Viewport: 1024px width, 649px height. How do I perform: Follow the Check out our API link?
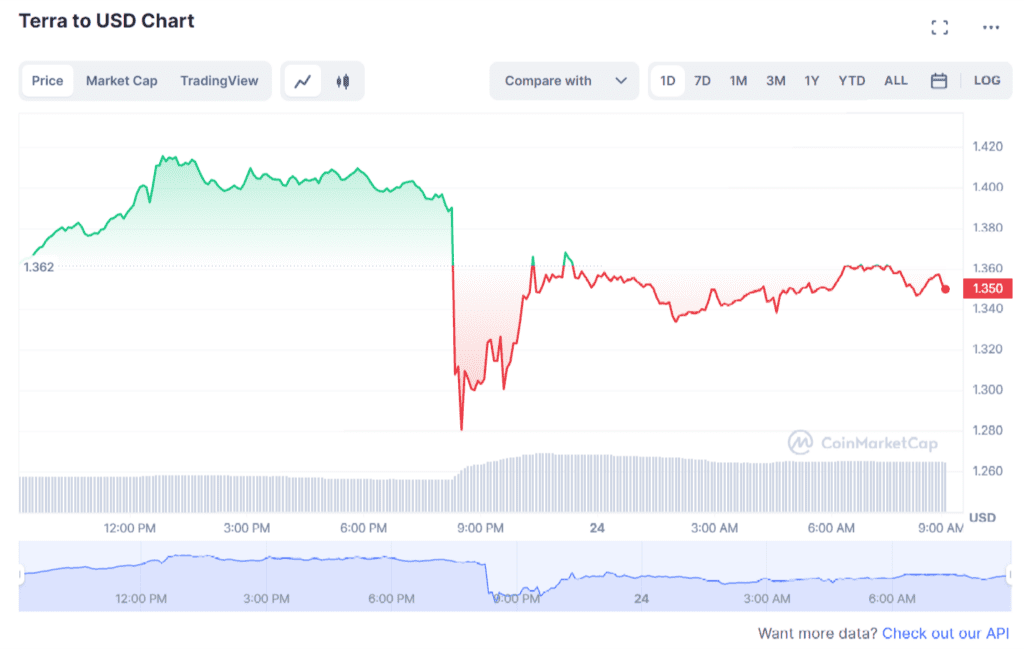click(x=945, y=633)
